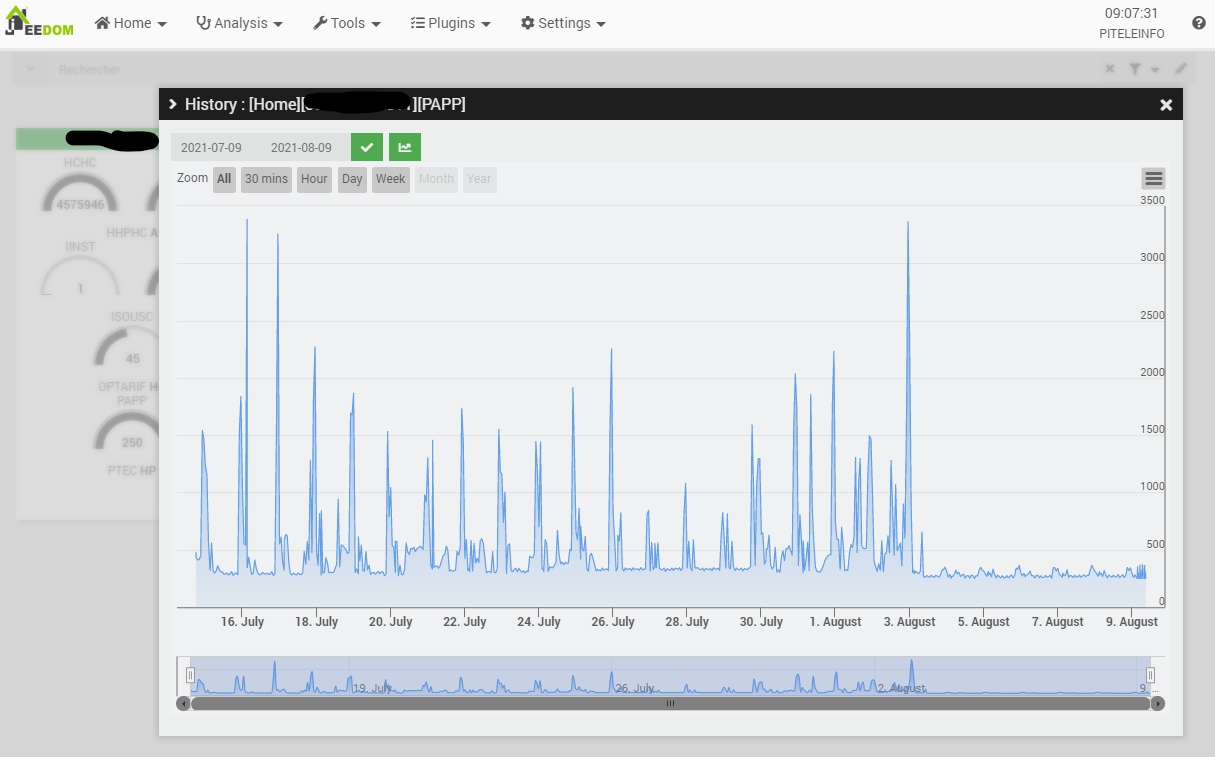Select the 30 mins zoom range
The image size is (1215, 757).
[266, 179]
